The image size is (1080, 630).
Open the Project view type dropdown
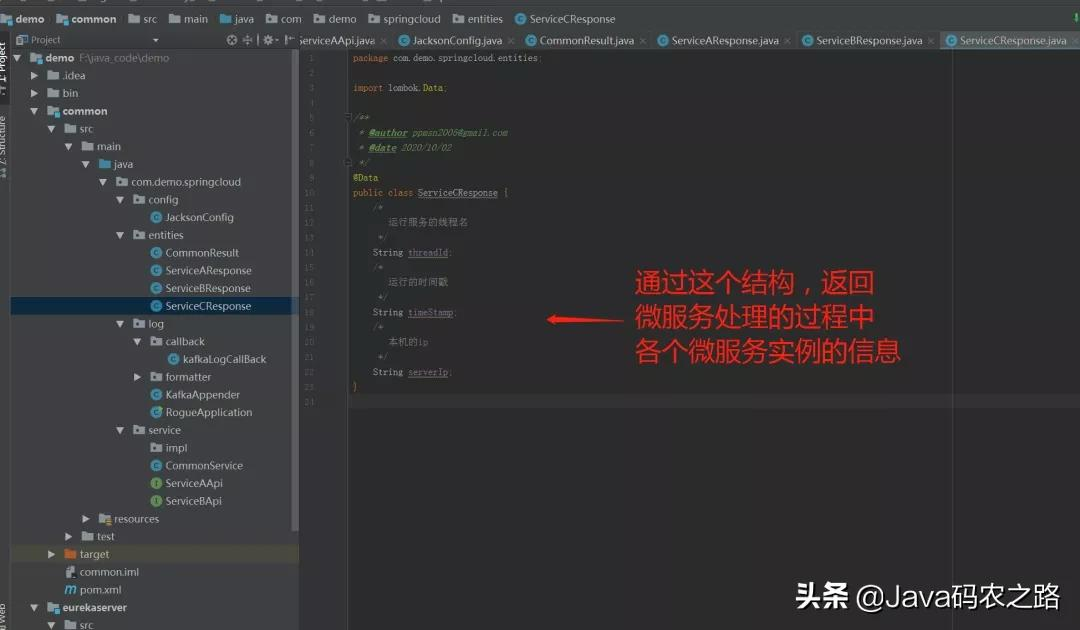(x=155, y=40)
